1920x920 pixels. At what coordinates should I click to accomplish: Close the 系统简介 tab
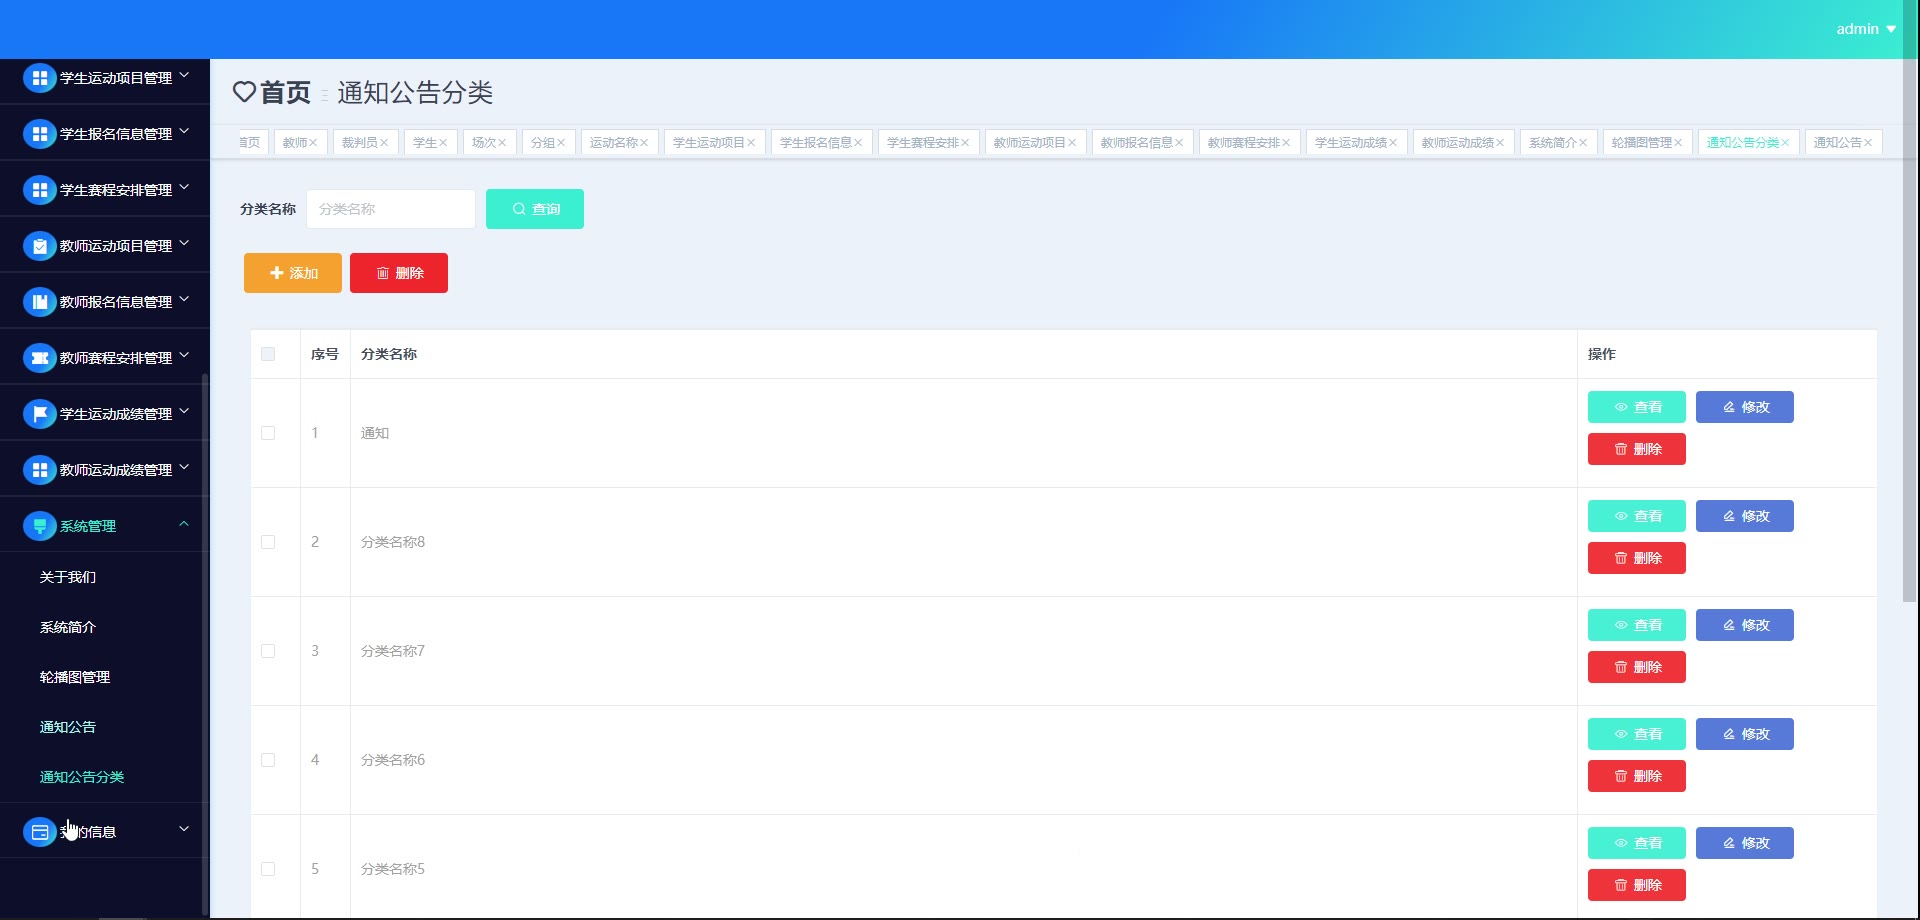pyautogui.click(x=1583, y=143)
